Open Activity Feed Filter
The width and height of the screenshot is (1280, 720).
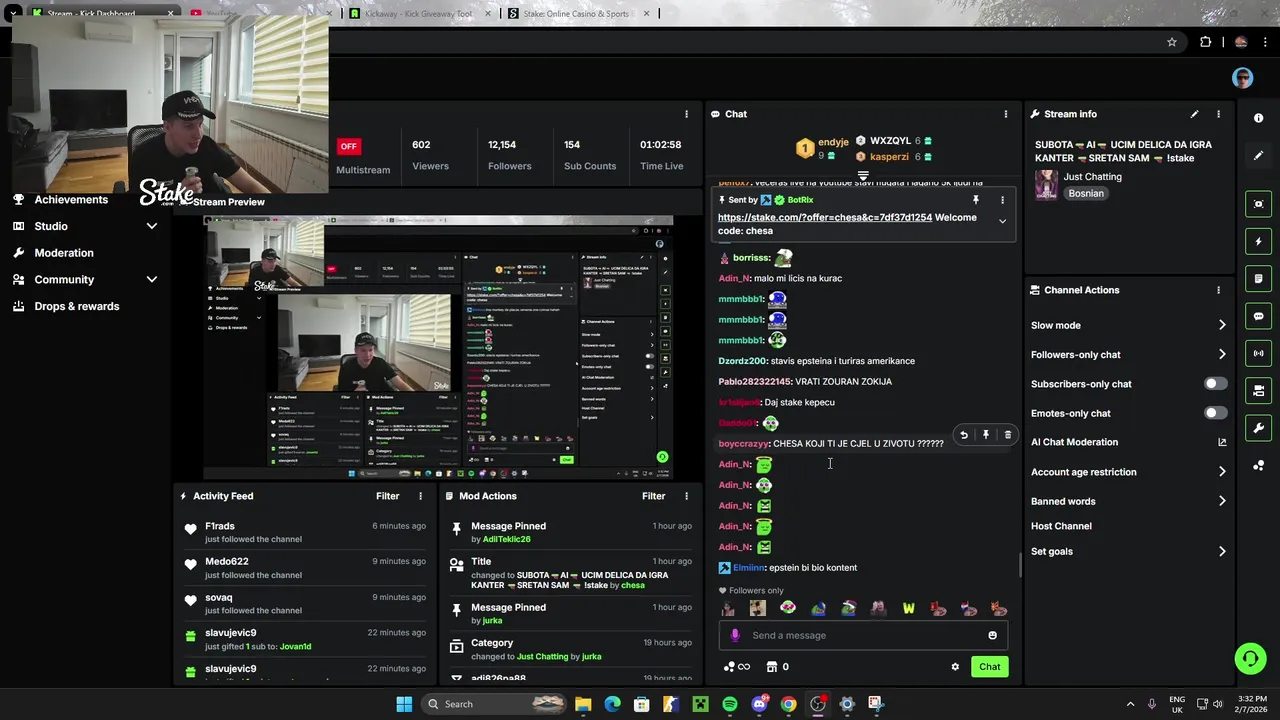(387, 496)
